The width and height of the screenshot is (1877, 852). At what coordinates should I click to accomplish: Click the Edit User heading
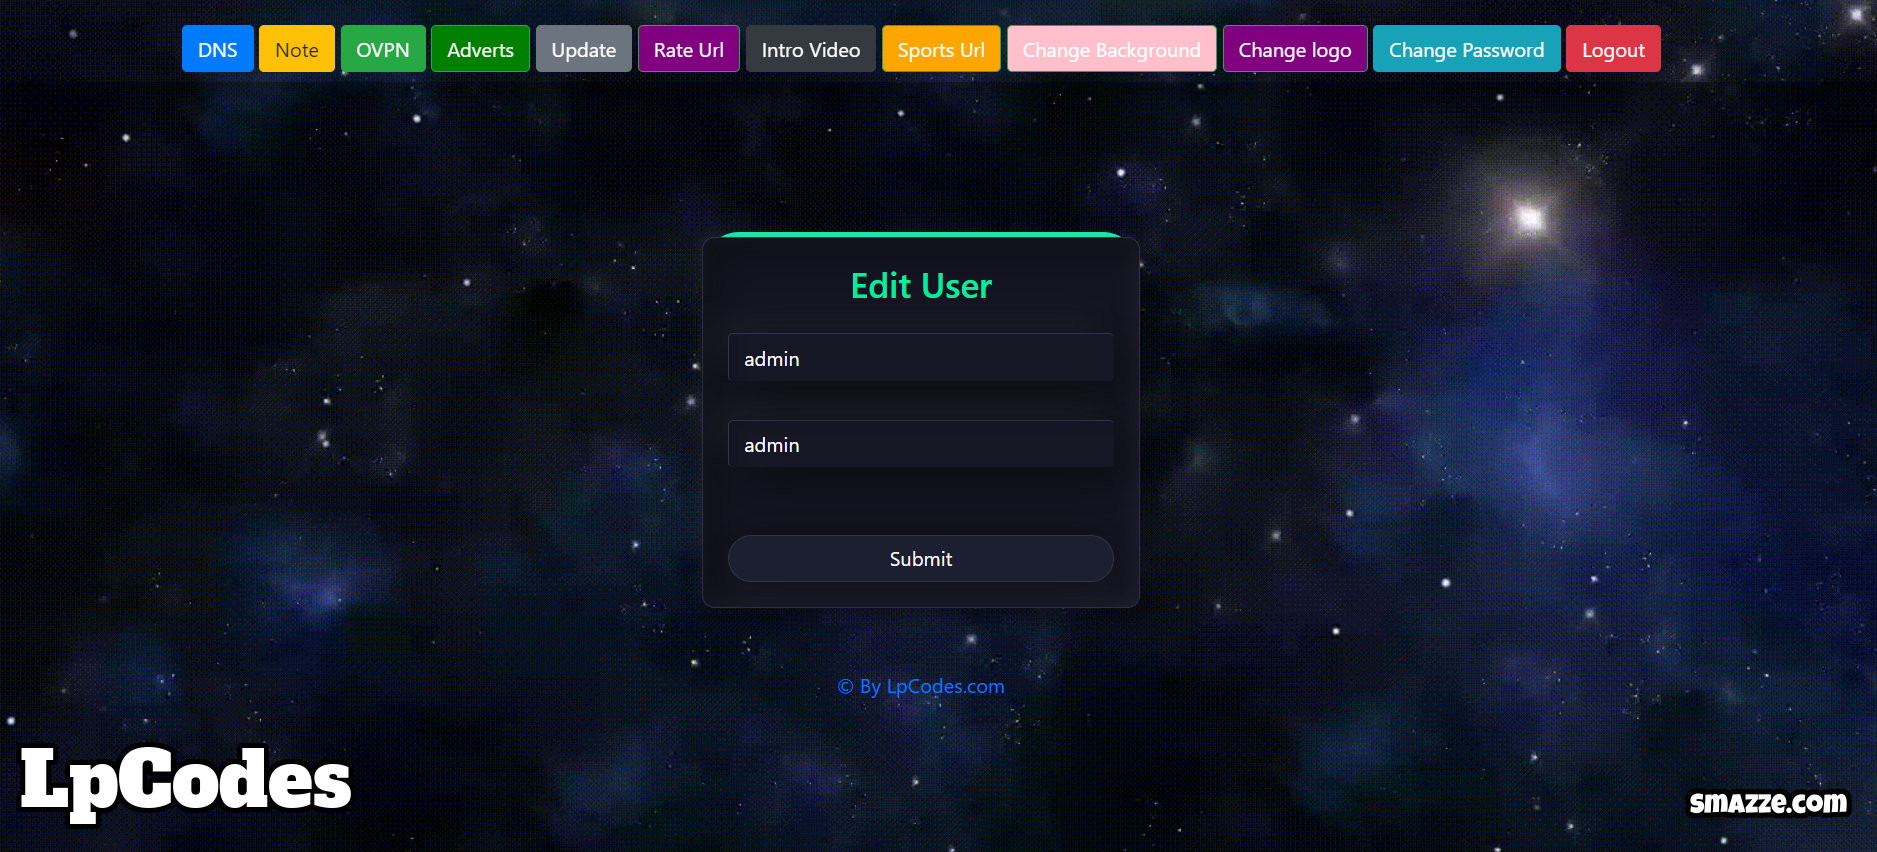click(920, 286)
